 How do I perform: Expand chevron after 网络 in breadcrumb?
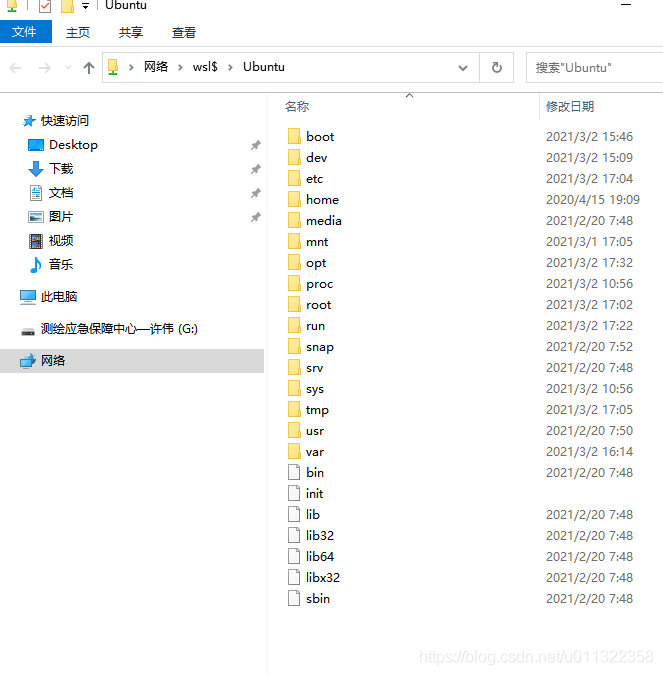[x=180, y=67]
